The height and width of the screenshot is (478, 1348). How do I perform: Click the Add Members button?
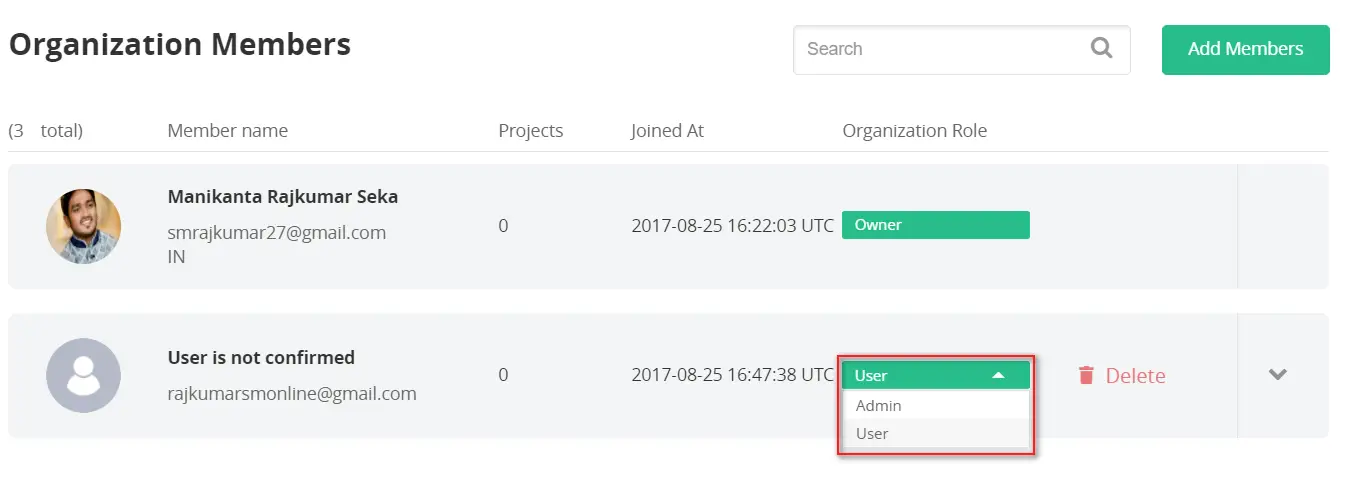click(1245, 49)
